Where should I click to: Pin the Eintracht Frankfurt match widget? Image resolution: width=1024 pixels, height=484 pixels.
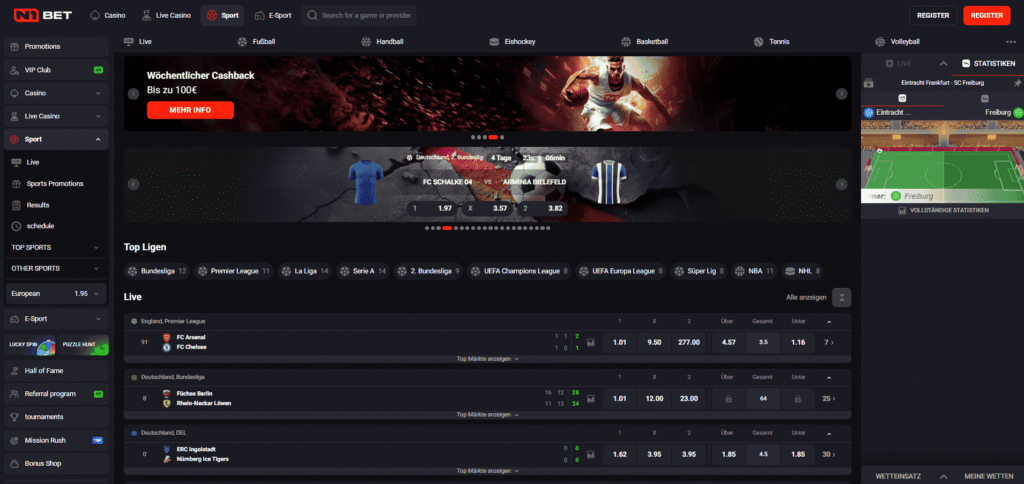(x=1017, y=83)
